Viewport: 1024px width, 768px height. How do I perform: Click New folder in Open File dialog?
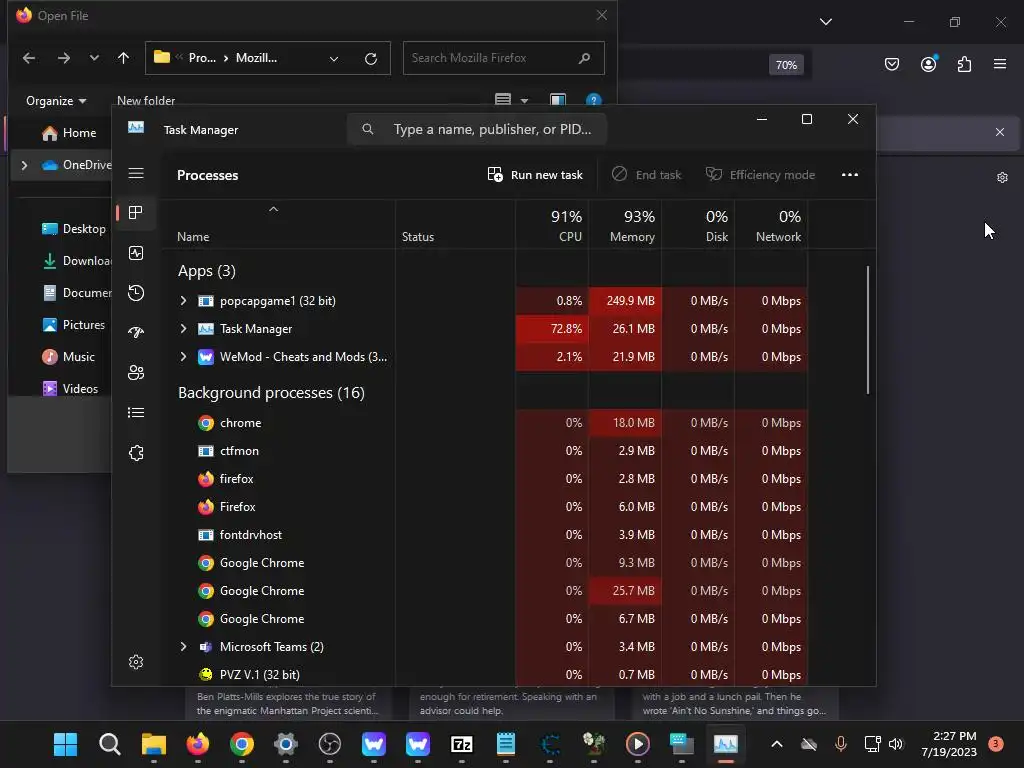pos(146,101)
